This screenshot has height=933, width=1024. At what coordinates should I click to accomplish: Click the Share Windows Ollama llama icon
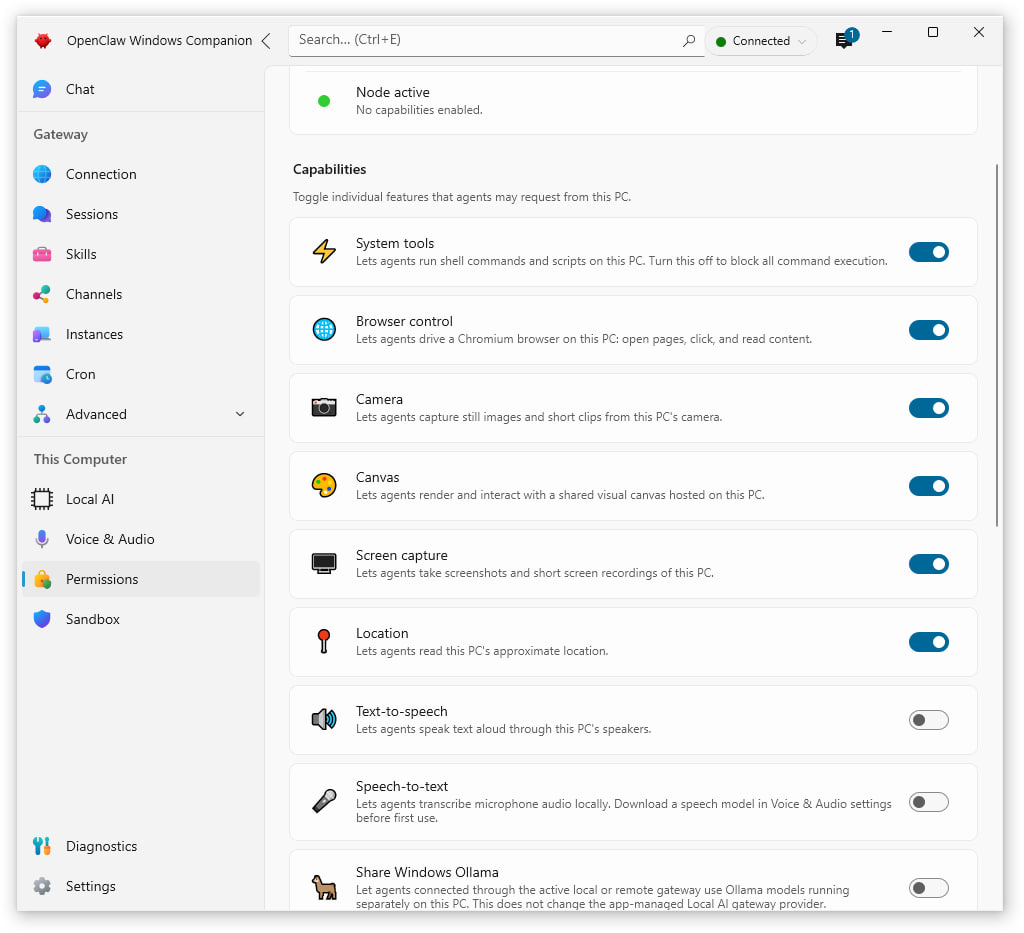[324, 887]
